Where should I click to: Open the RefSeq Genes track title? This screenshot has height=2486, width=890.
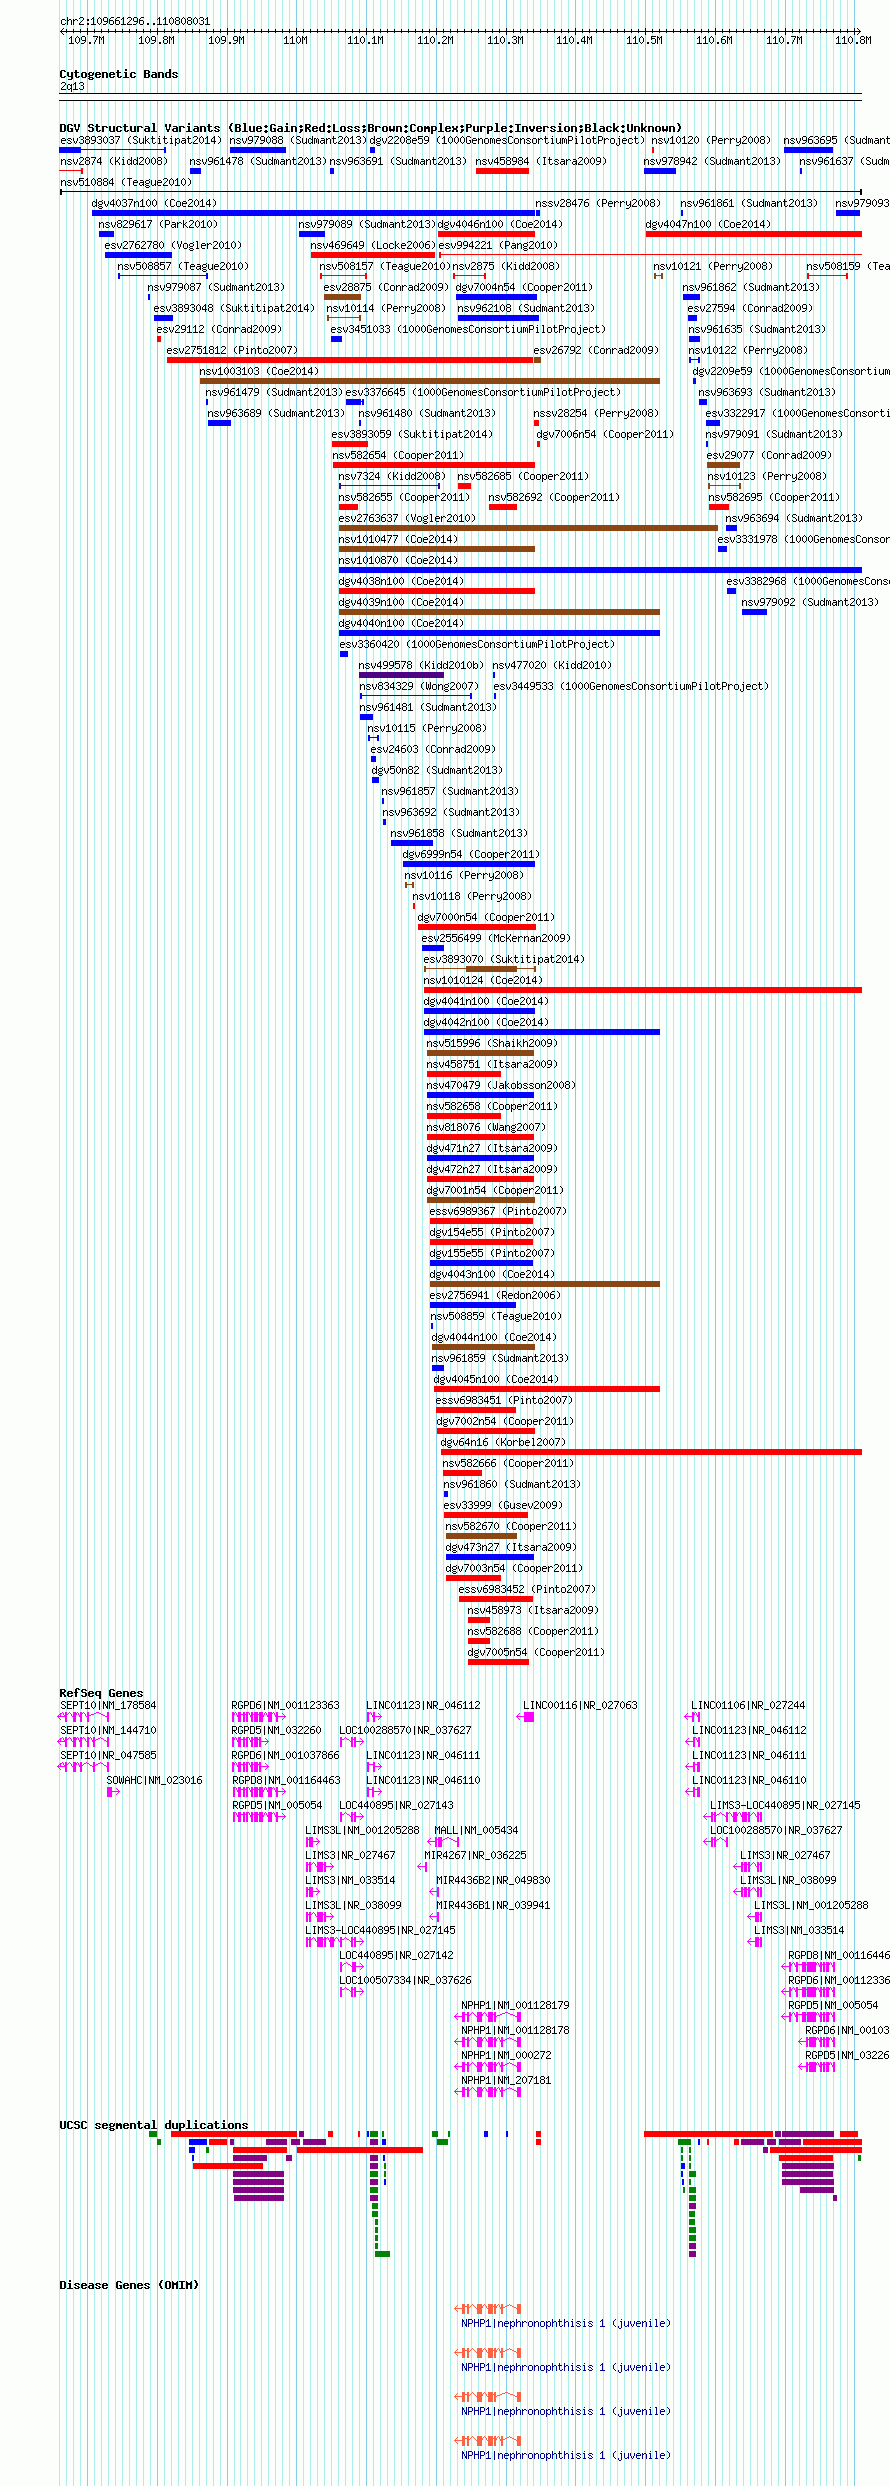pos(101,1693)
